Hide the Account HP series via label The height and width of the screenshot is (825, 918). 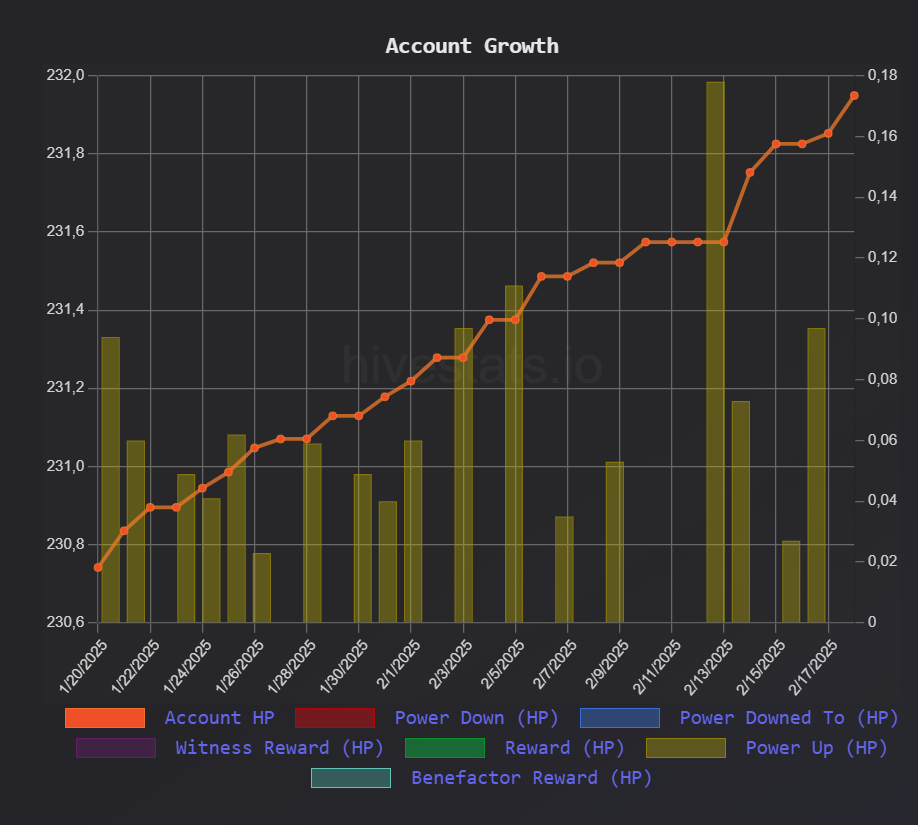[x=220, y=718]
